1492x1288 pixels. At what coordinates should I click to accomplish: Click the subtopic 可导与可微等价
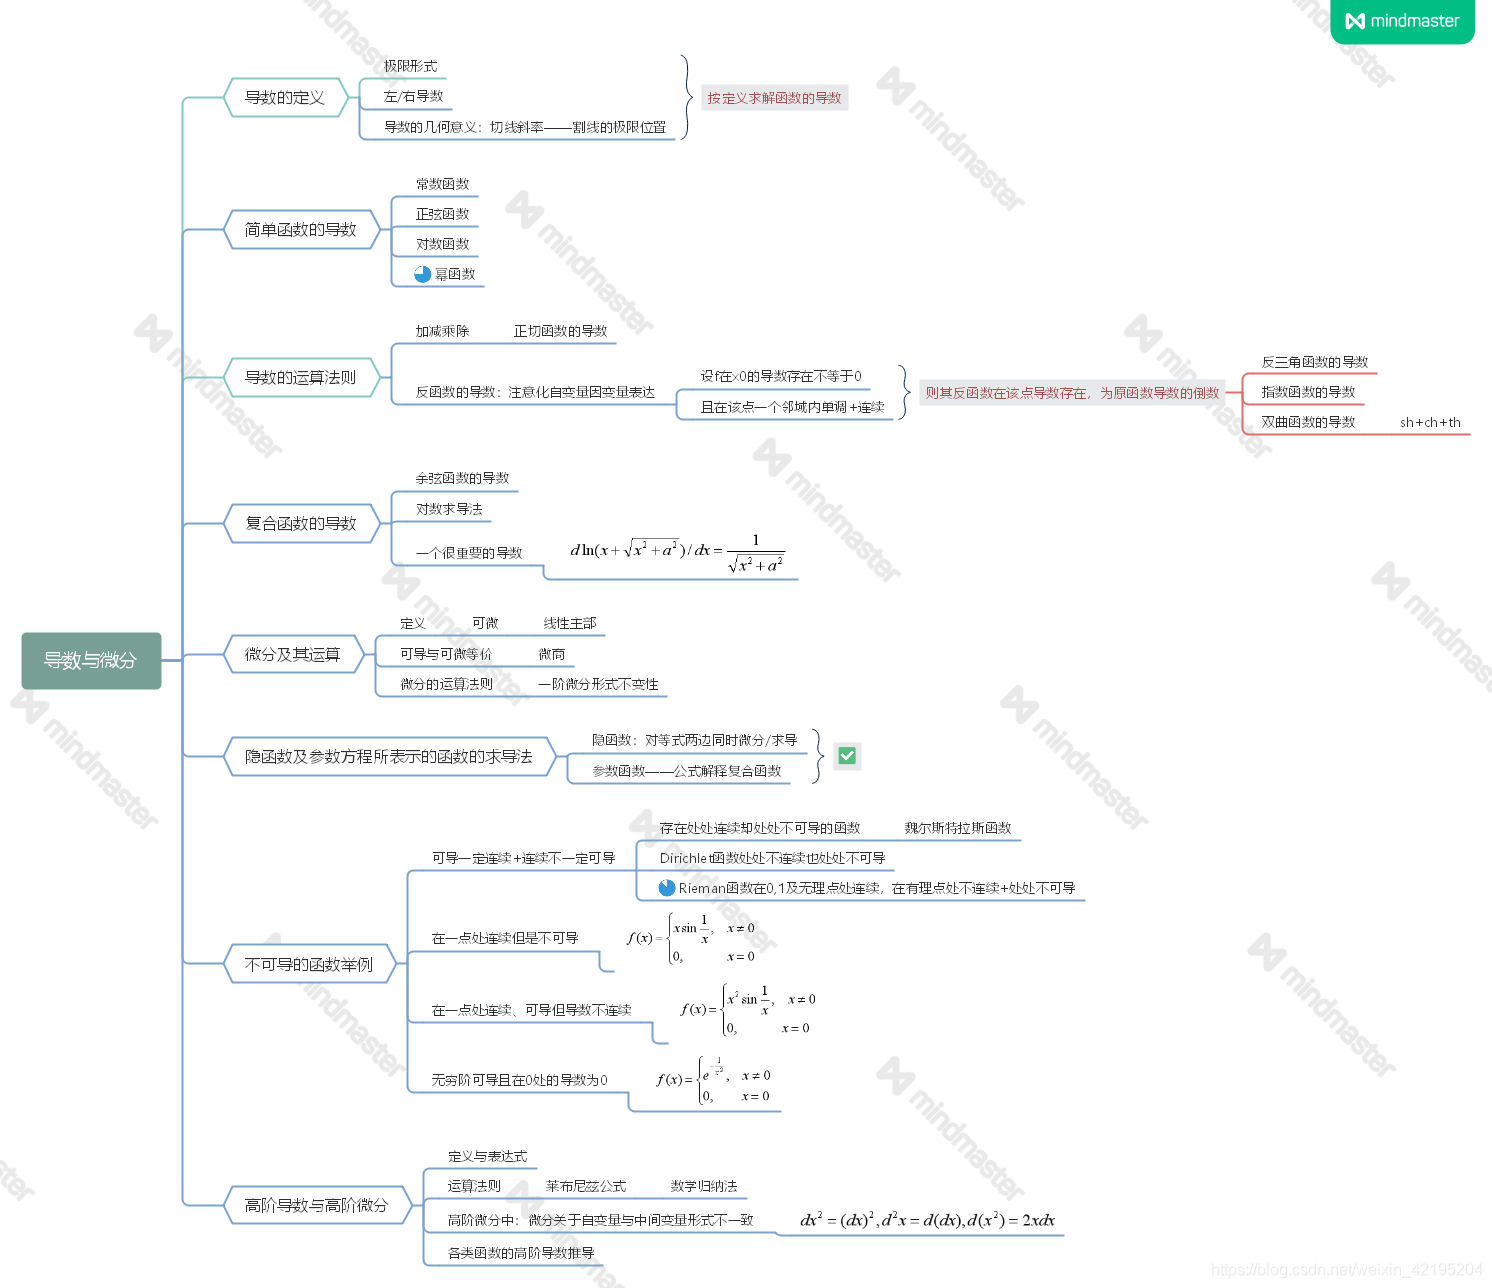[446, 654]
